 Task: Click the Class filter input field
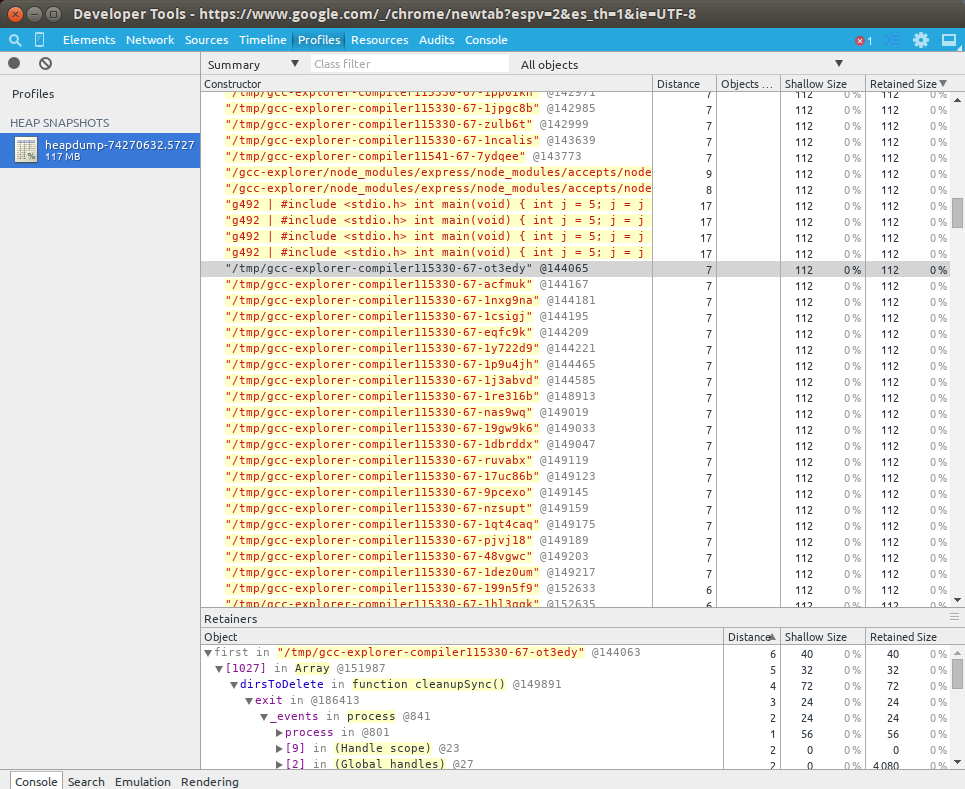(408, 64)
